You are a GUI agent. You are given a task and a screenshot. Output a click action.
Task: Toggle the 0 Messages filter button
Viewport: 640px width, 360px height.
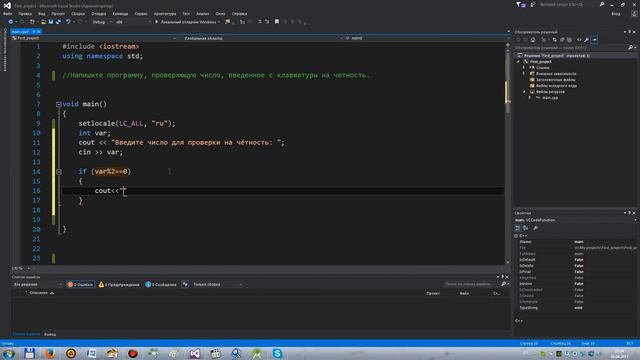pos(161,284)
